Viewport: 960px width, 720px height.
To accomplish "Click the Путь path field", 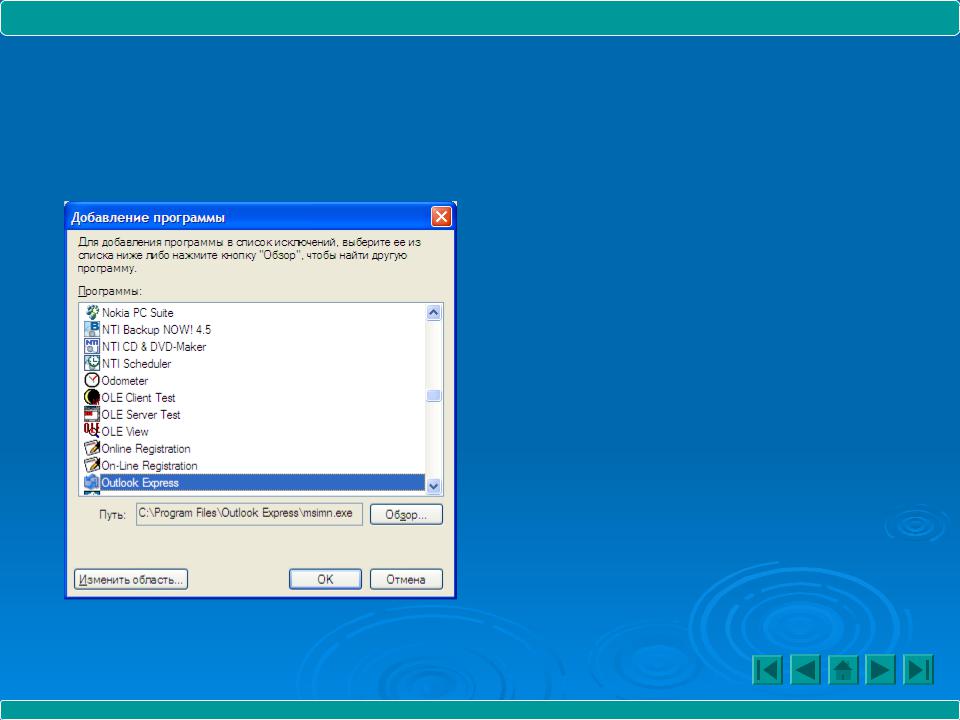I will click(249, 514).
